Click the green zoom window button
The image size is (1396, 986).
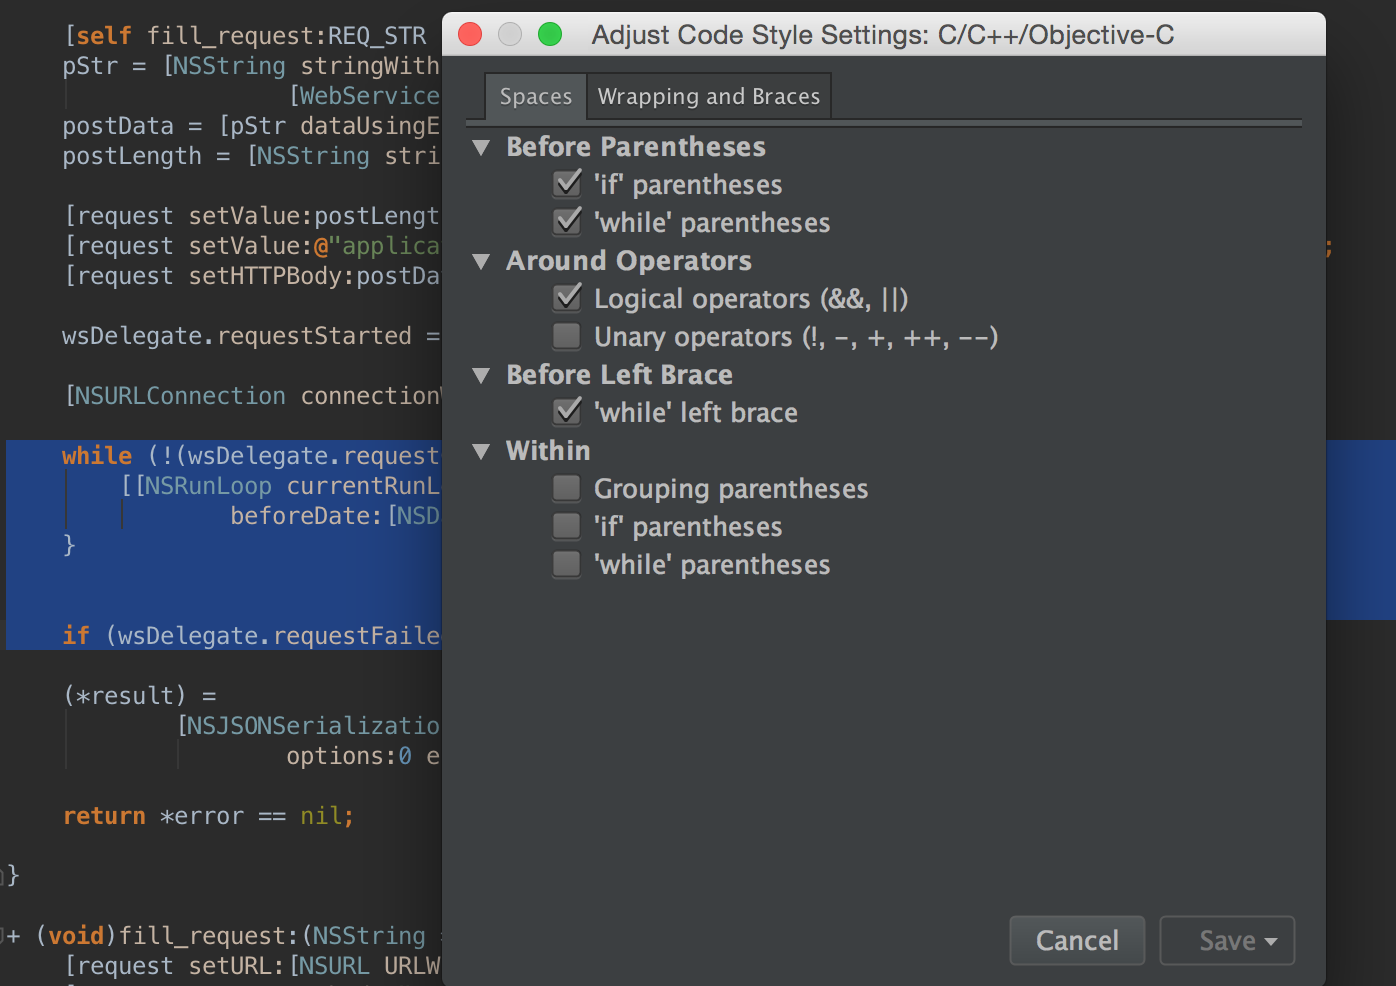[x=549, y=33]
